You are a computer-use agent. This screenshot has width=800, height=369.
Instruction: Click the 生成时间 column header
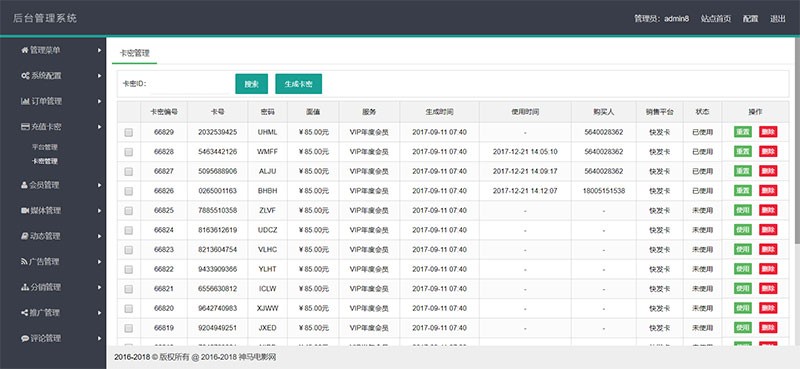[439, 112]
